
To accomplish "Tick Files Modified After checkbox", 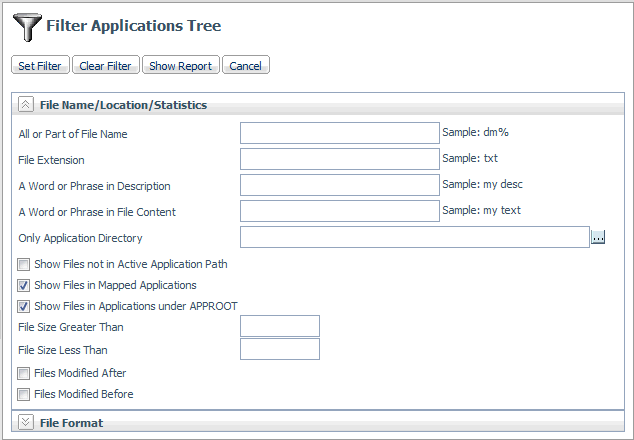I will [x=23, y=373].
